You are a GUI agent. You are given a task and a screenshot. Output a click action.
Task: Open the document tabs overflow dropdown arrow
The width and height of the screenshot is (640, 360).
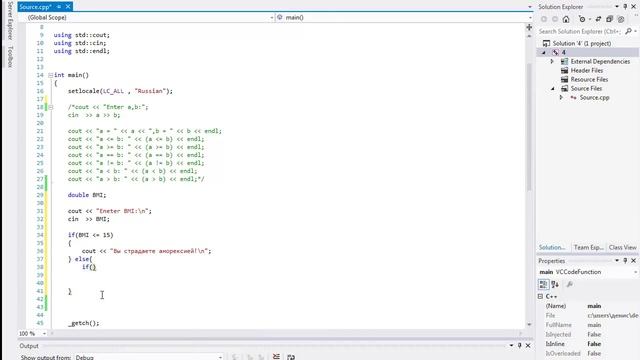pyautogui.click(x=530, y=7)
